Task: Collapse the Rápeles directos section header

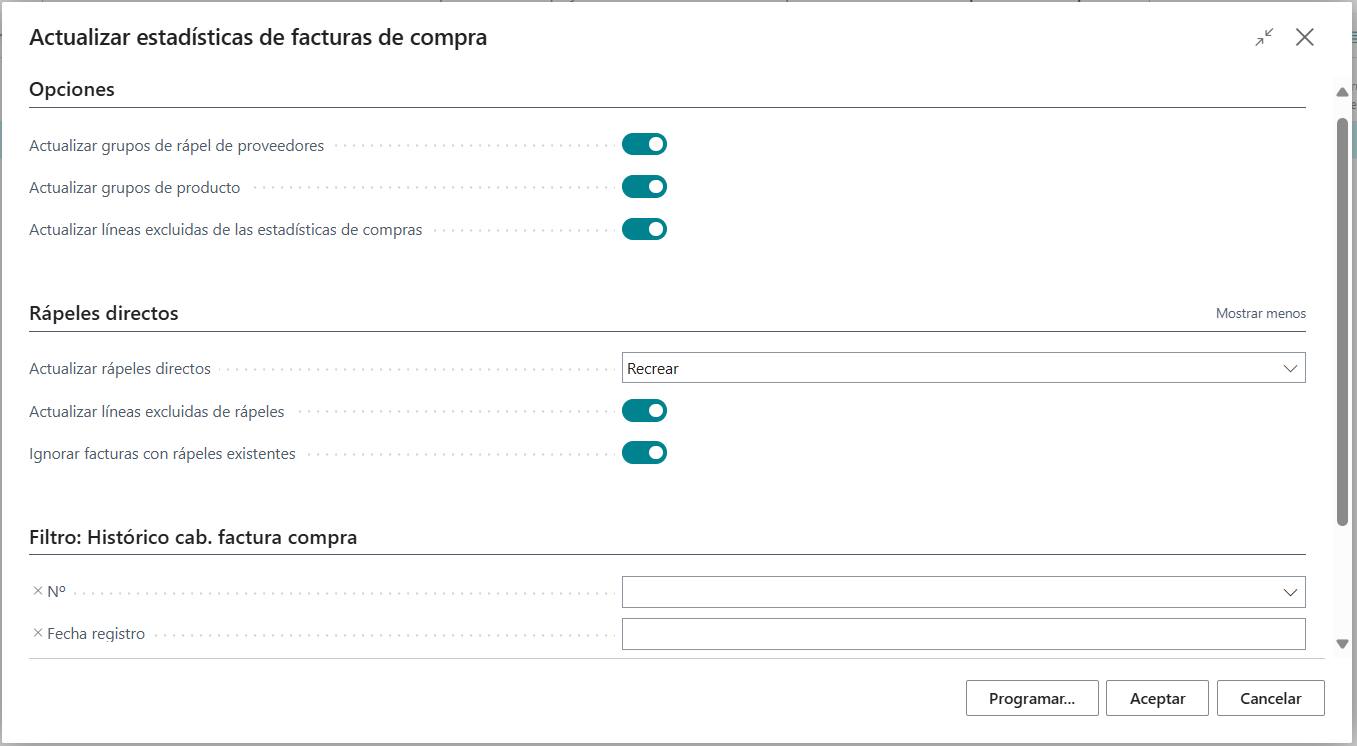Action: pos(104,313)
